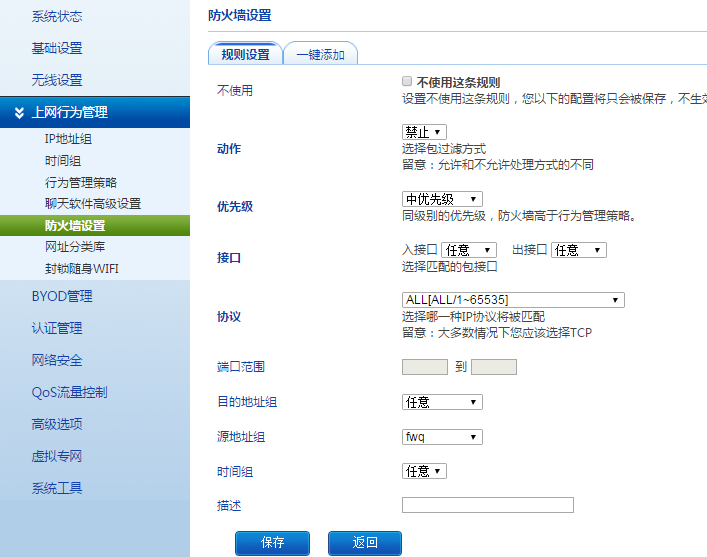
Task: Open the 目的地址组 dropdown
Action: click(442, 402)
